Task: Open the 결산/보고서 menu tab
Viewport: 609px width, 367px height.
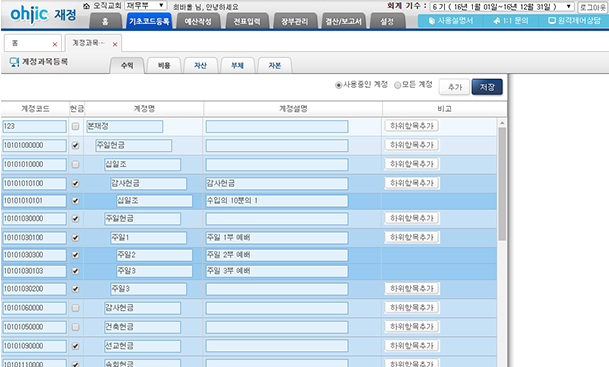Action: (x=343, y=21)
